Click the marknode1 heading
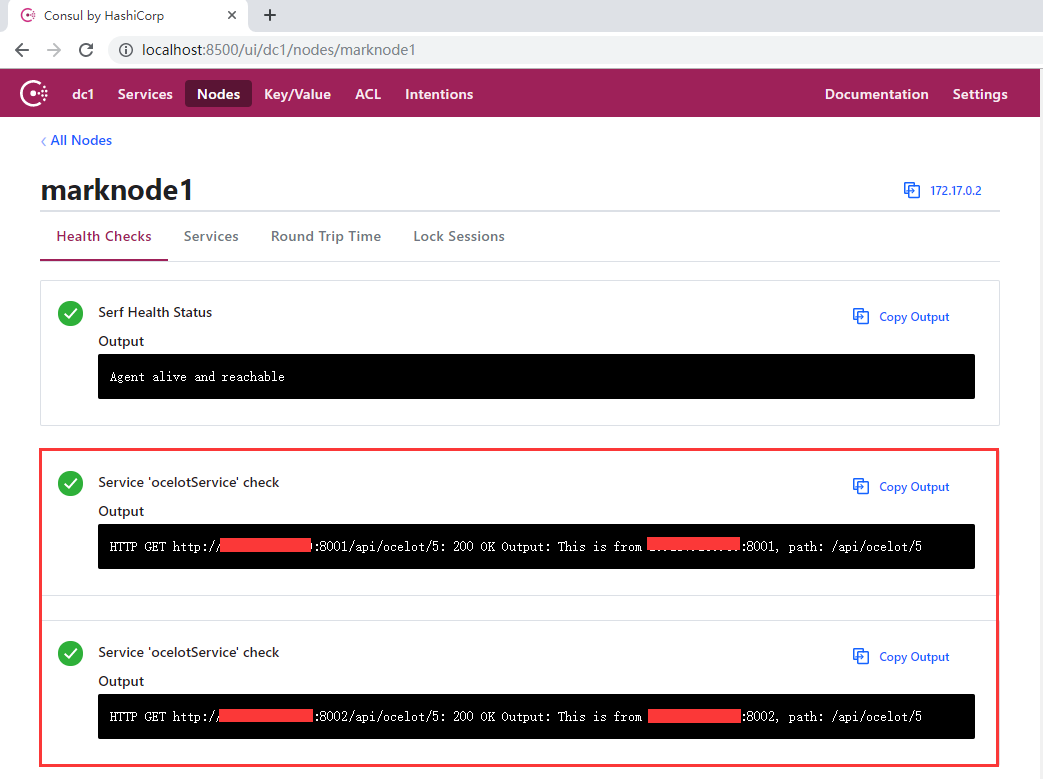Viewport: 1043px width, 779px height. 117,190
